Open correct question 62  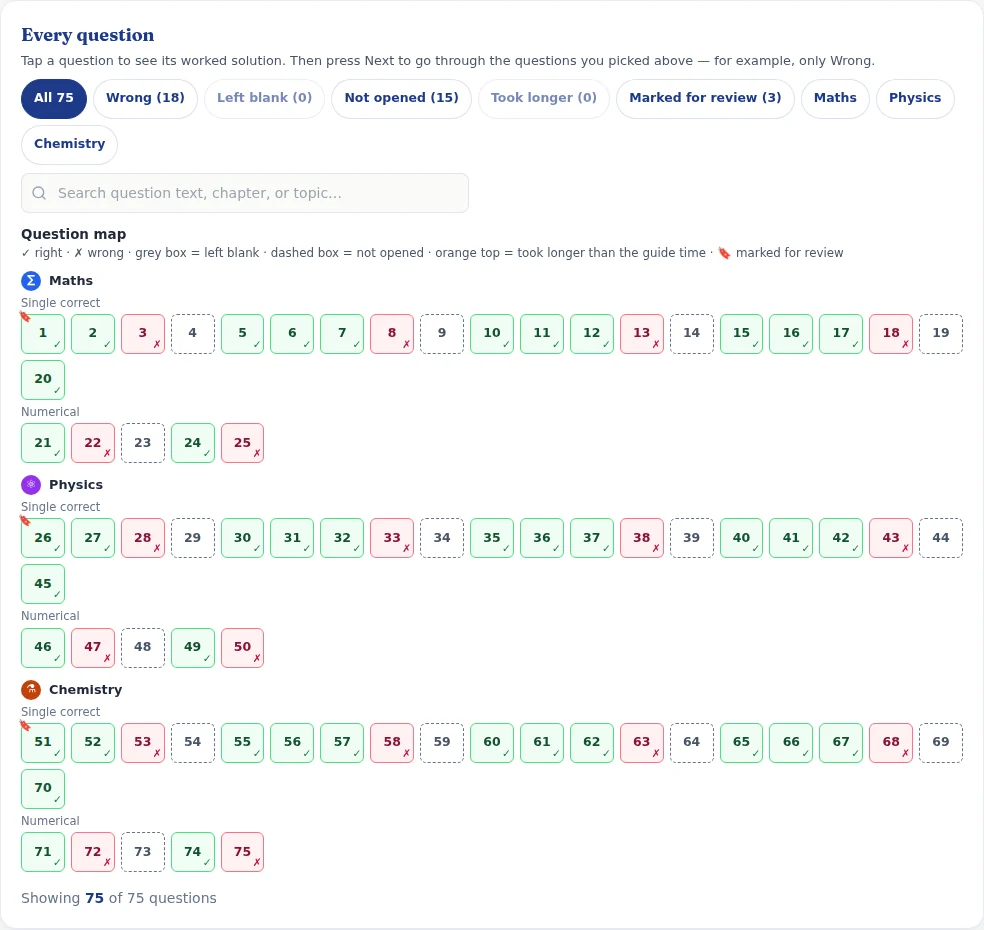pyautogui.click(x=592, y=742)
